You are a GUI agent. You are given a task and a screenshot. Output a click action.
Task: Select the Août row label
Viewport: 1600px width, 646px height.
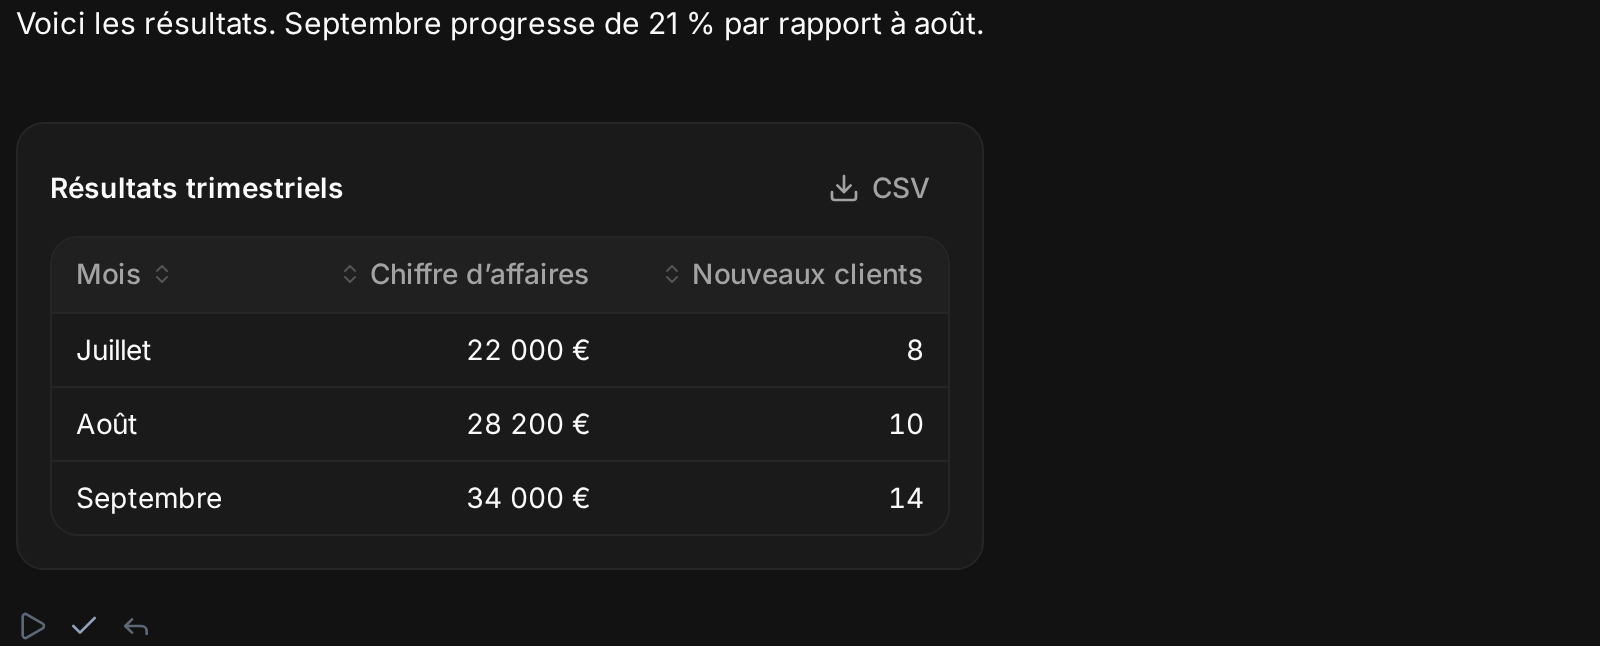point(107,424)
